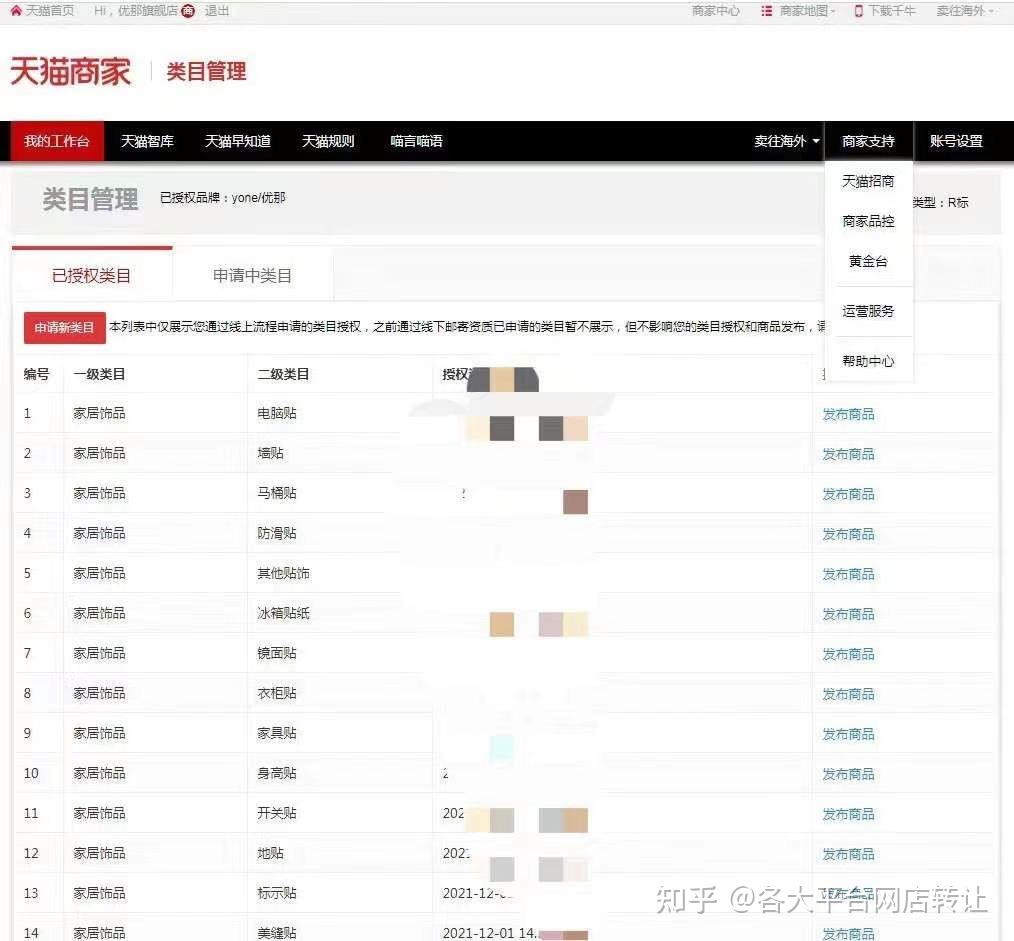The image size is (1014, 941).
Task: Open the 商家地图 list icon
Action: pyautogui.click(x=766, y=10)
